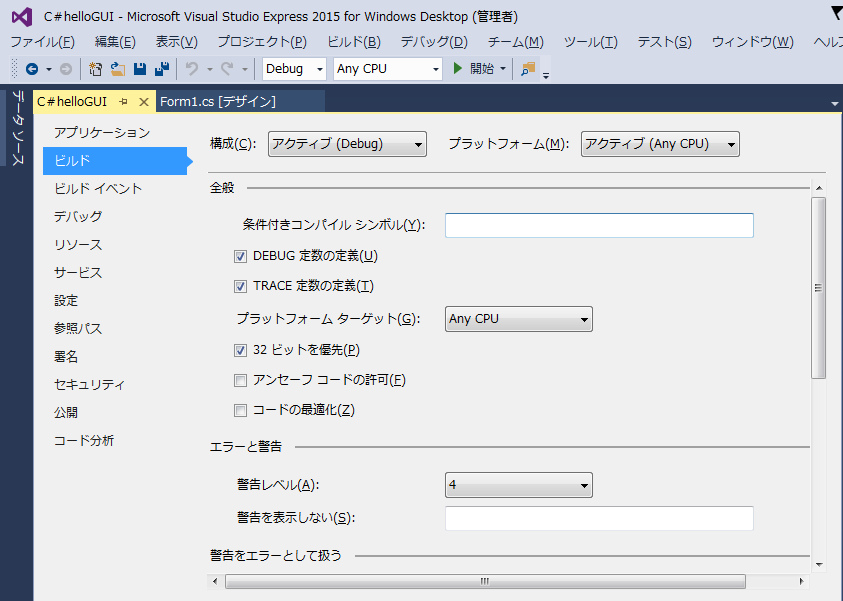Click the Visual Studio logo icon
Screen dimensions: 843x601
[x=22, y=17]
